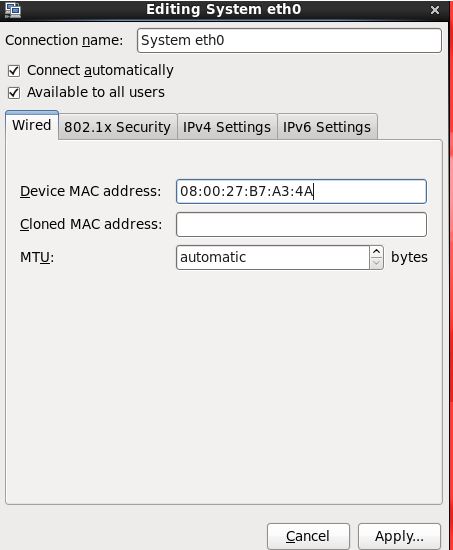This screenshot has height=550, width=453.
Task: Uncheck Available to all users
Action: (14, 93)
